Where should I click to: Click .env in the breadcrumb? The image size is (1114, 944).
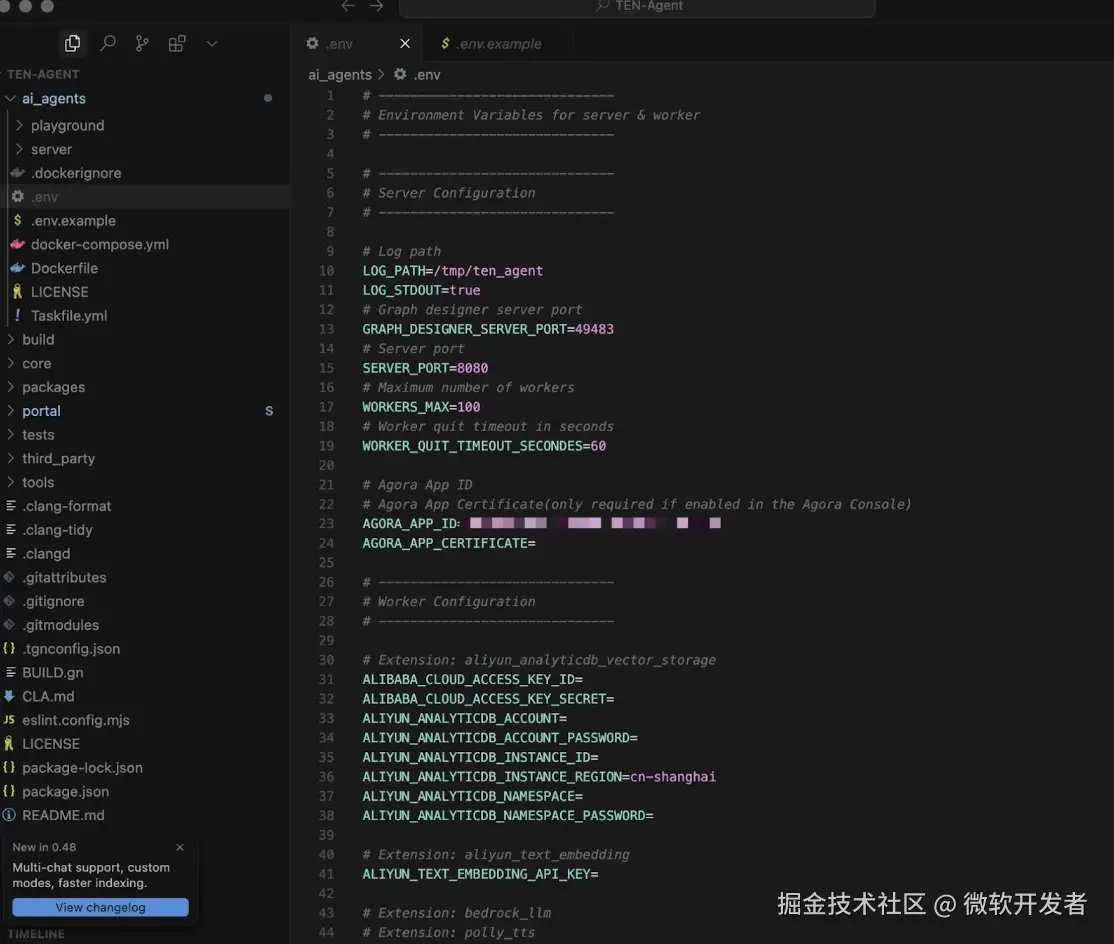(418, 75)
